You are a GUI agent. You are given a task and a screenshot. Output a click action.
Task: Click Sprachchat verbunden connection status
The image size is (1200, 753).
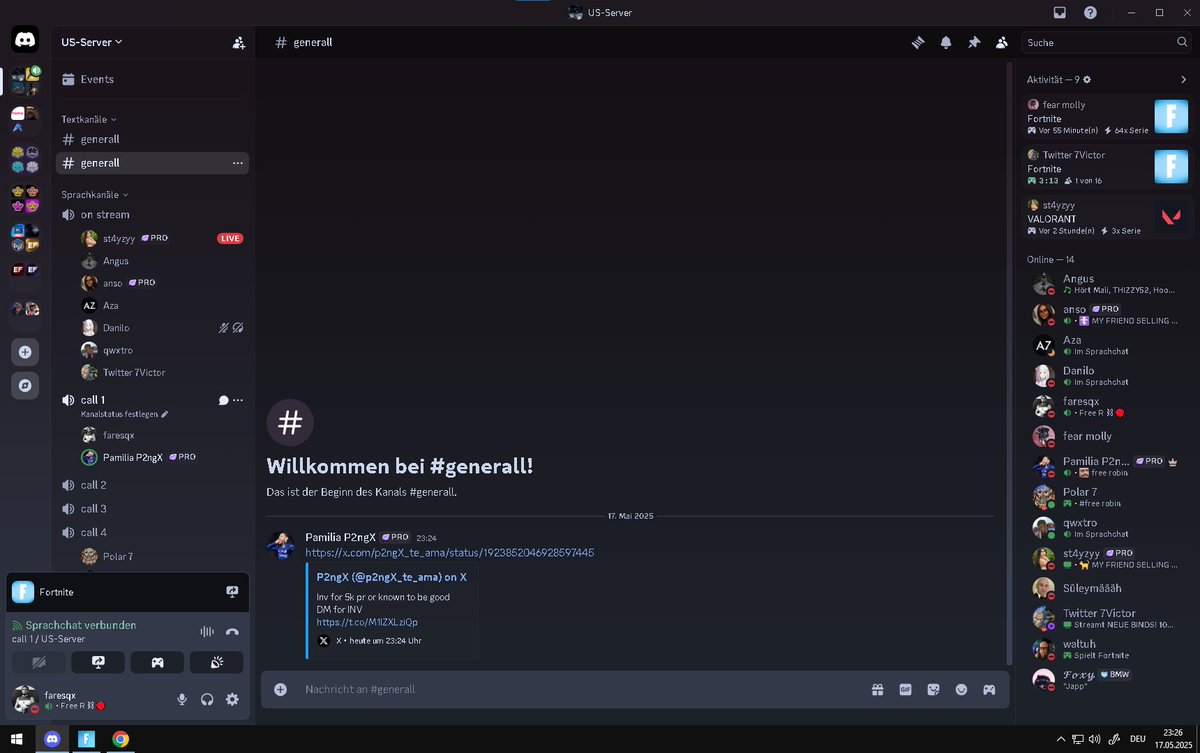[x=81, y=625]
